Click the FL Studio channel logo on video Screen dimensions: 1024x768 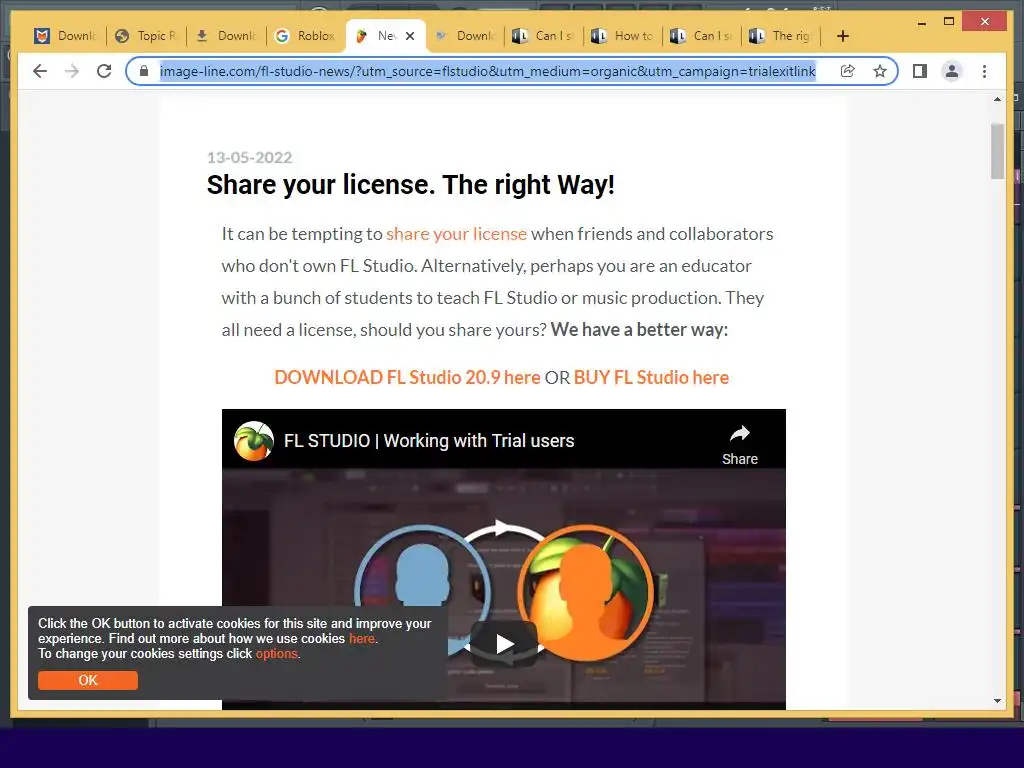[254, 441]
